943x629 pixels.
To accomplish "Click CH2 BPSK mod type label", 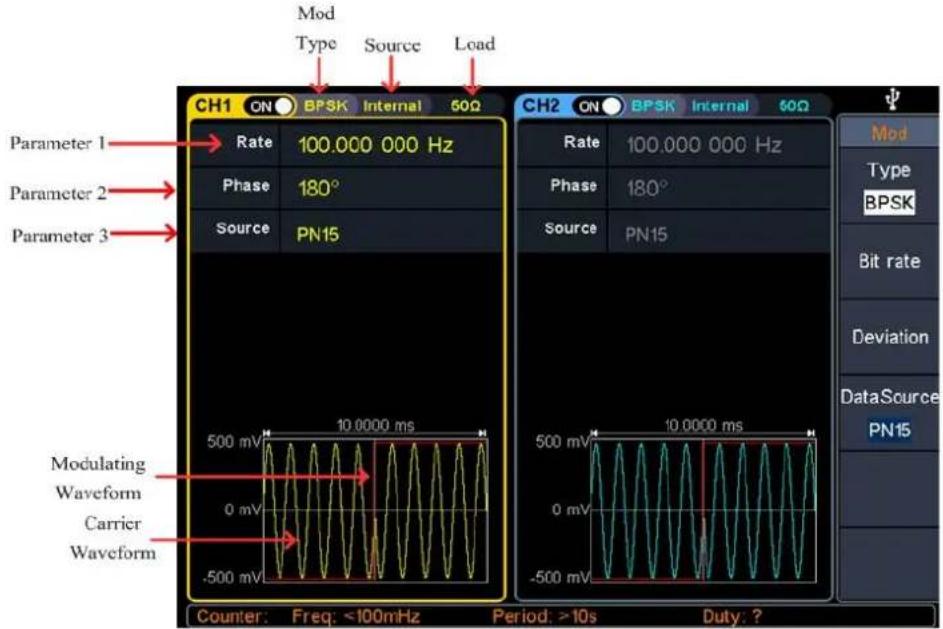I will 654,106.
